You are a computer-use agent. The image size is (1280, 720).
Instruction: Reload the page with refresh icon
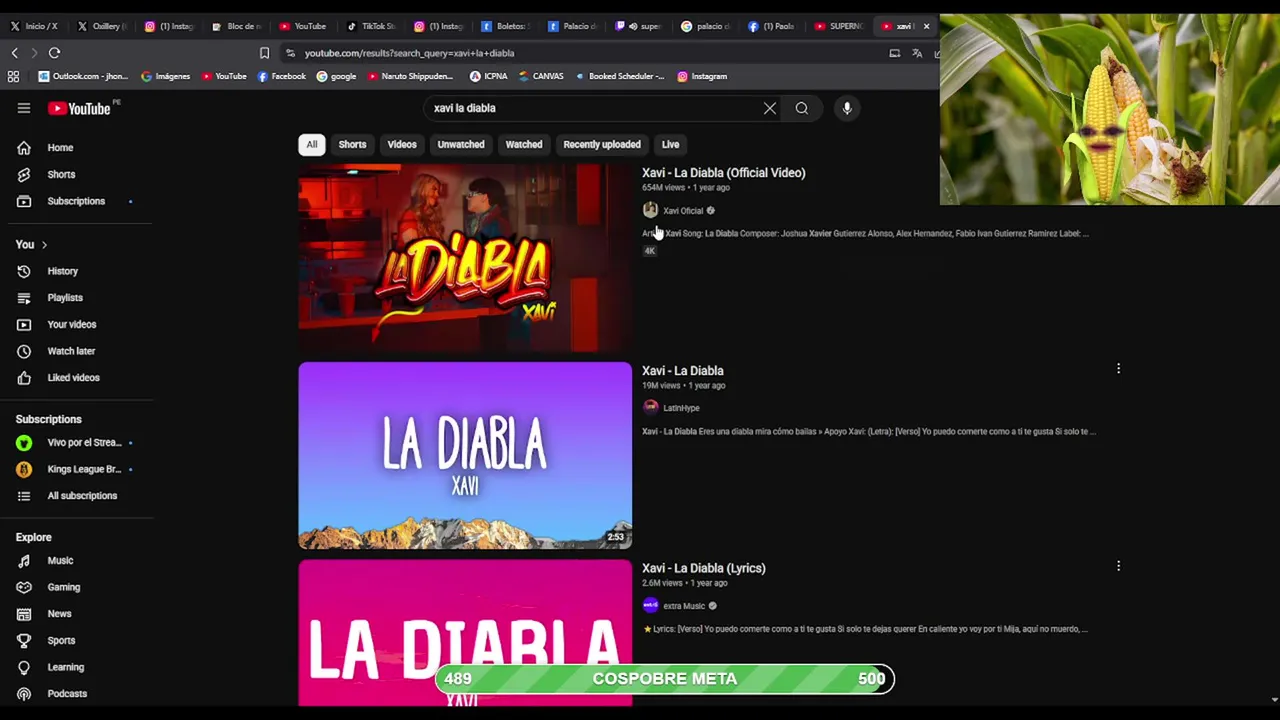pyautogui.click(x=54, y=53)
